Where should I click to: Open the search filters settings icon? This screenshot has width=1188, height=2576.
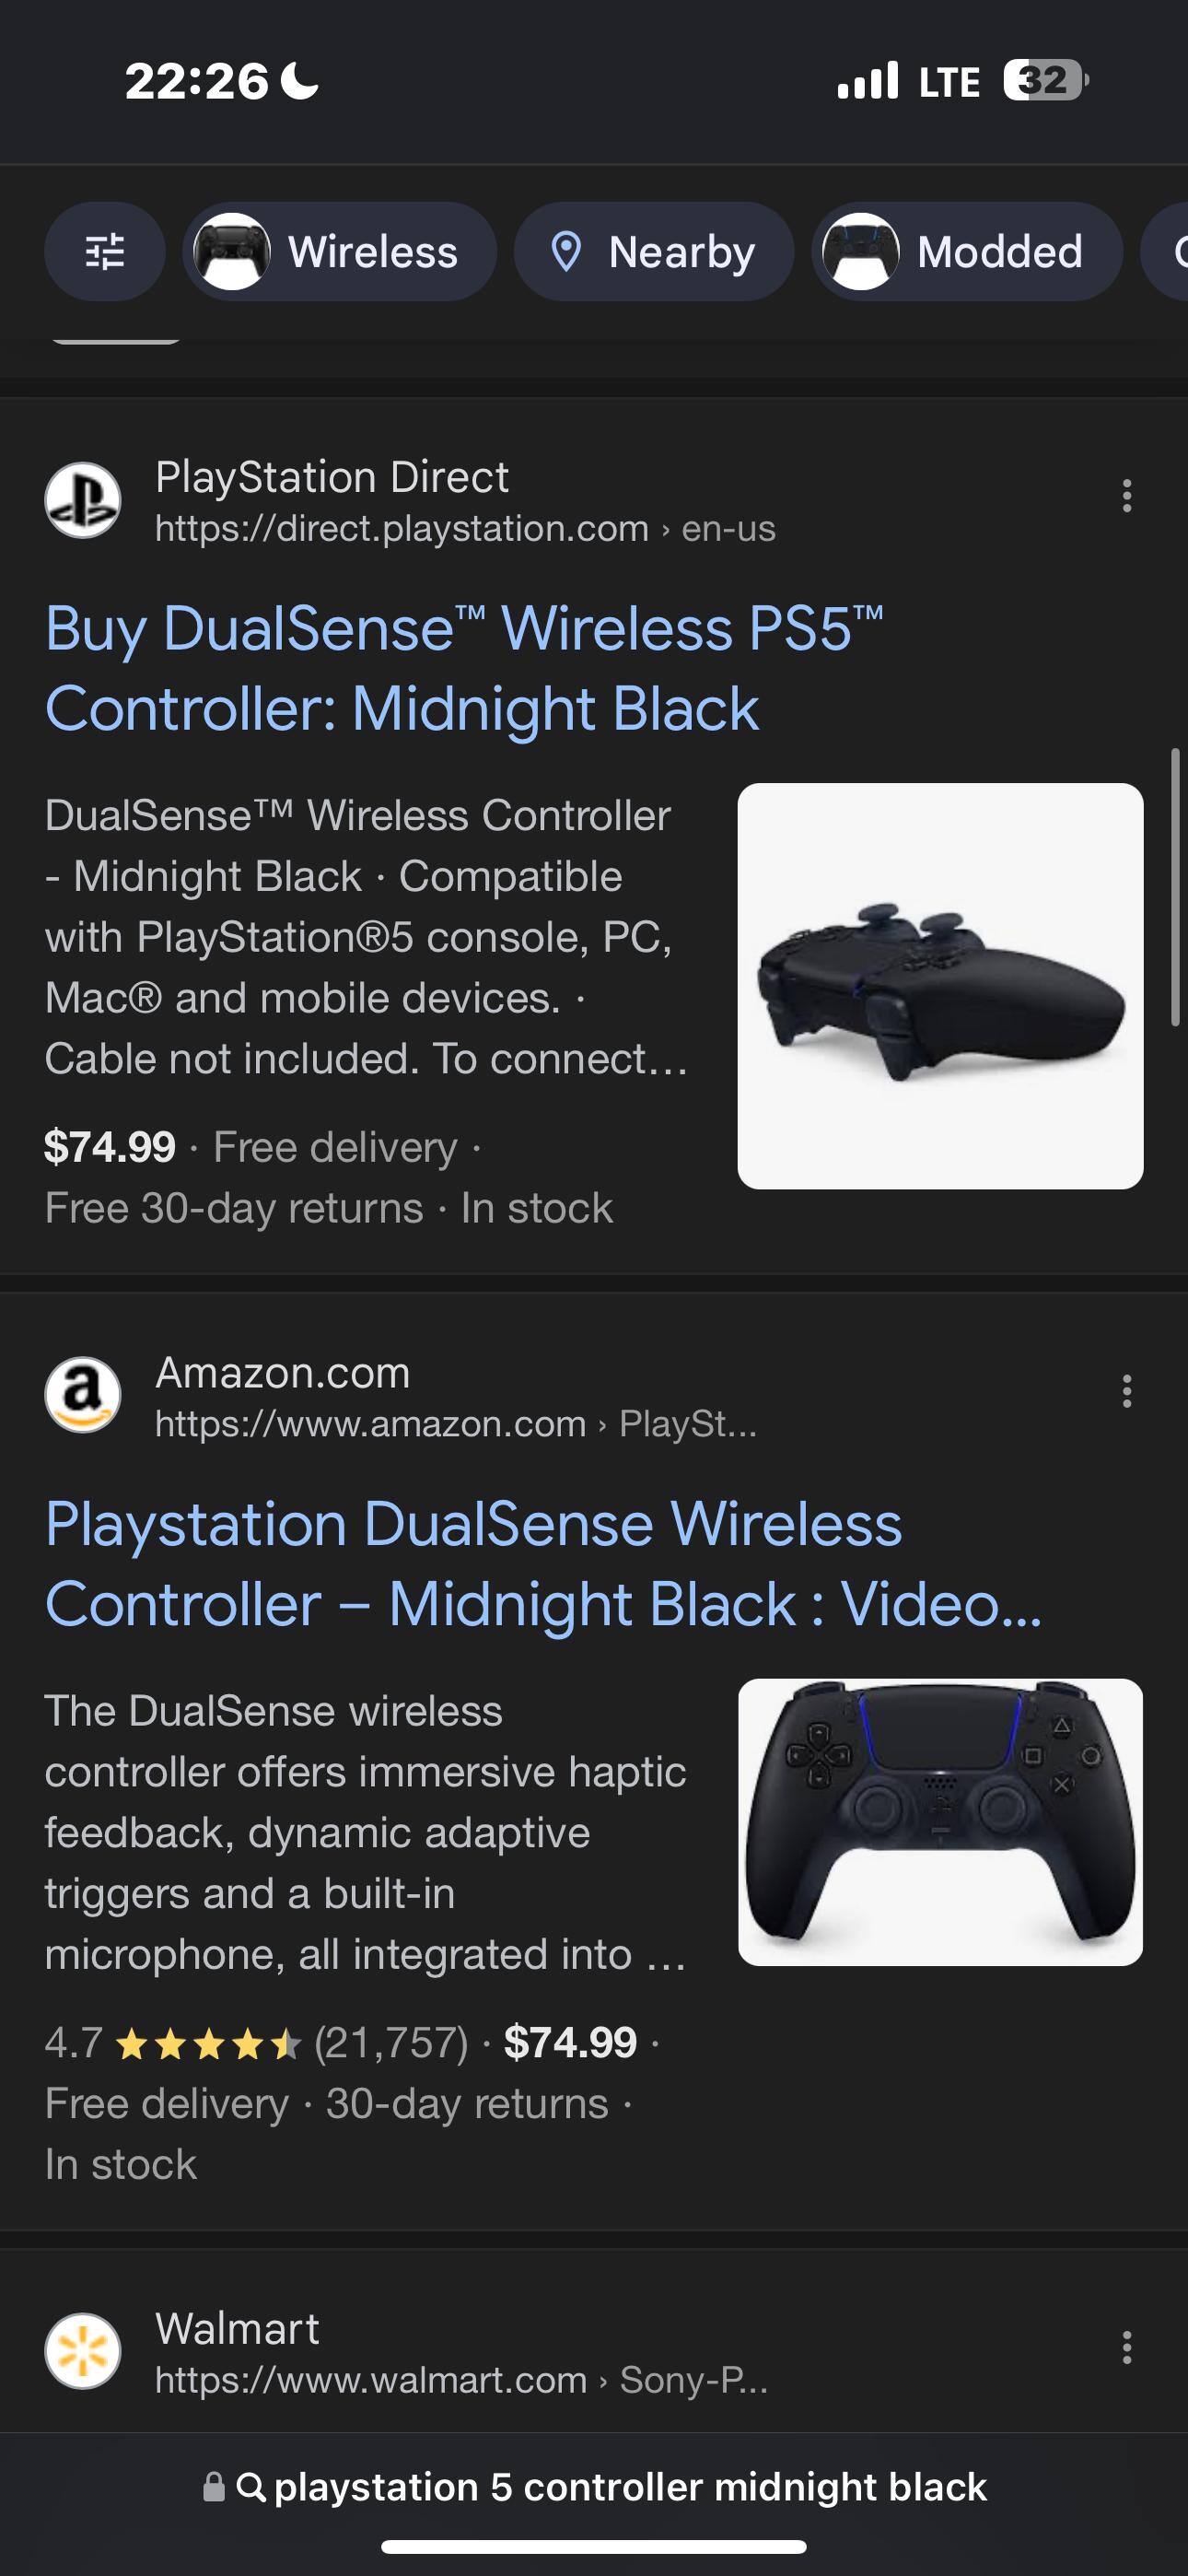tap(104, 252)
